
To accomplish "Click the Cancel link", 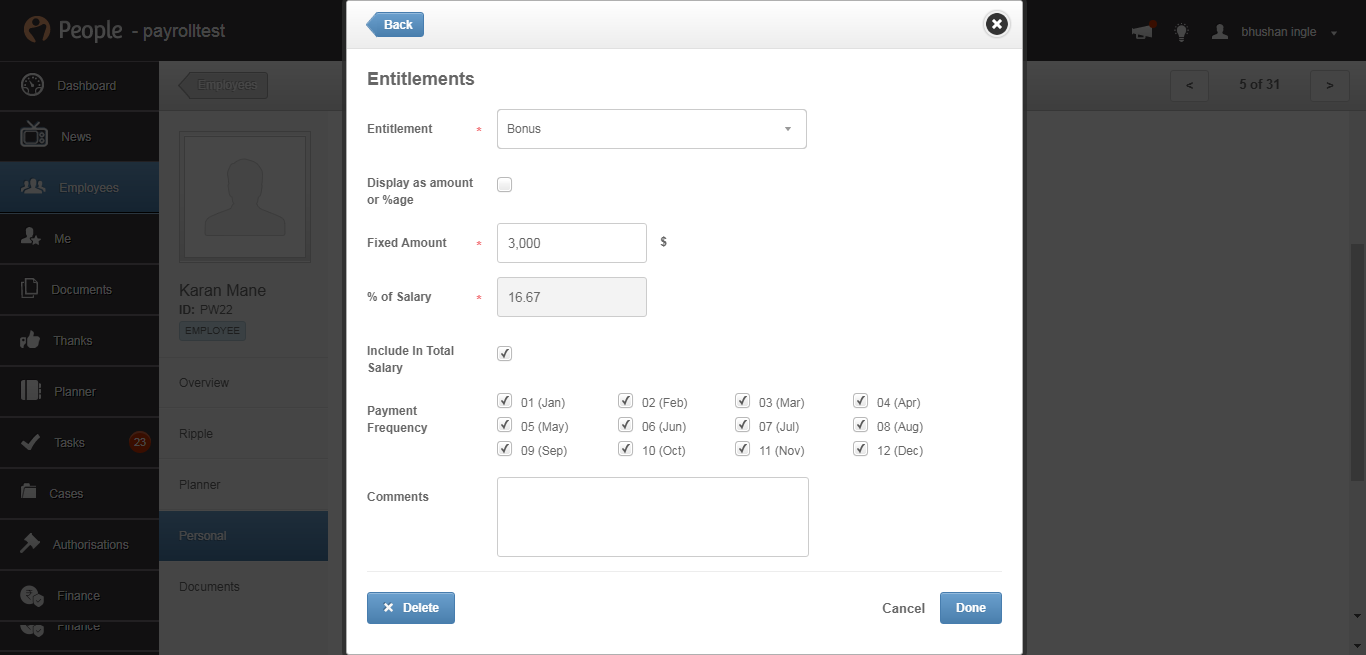I will coord(903,608).
